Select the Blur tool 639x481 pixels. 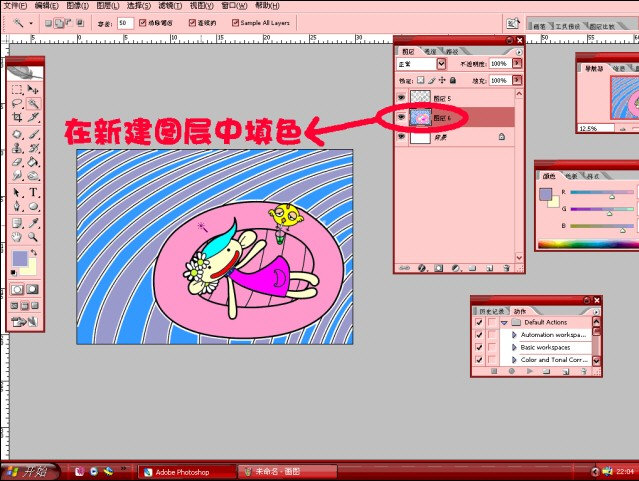coord(17,176)
